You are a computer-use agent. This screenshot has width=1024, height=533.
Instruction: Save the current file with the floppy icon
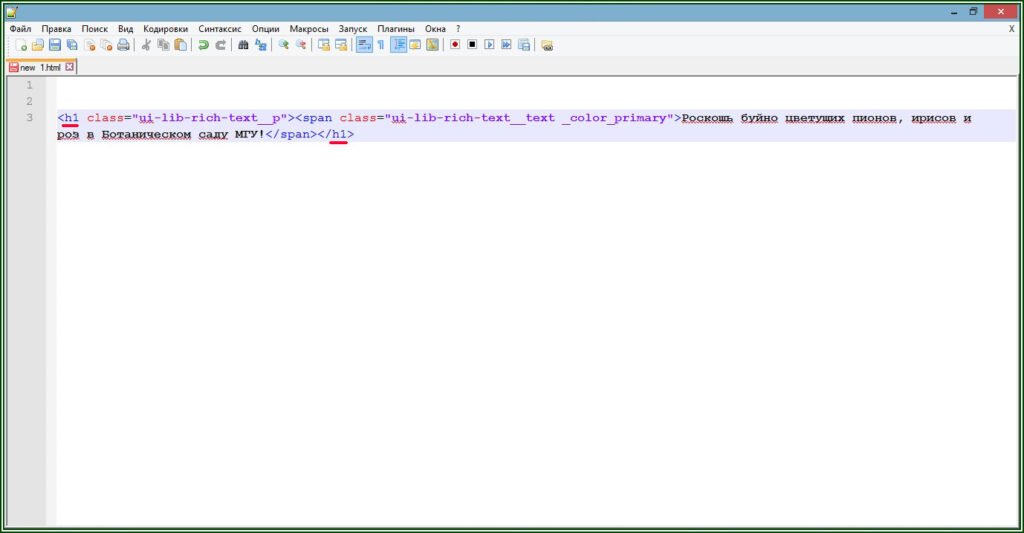pos(55,45)
